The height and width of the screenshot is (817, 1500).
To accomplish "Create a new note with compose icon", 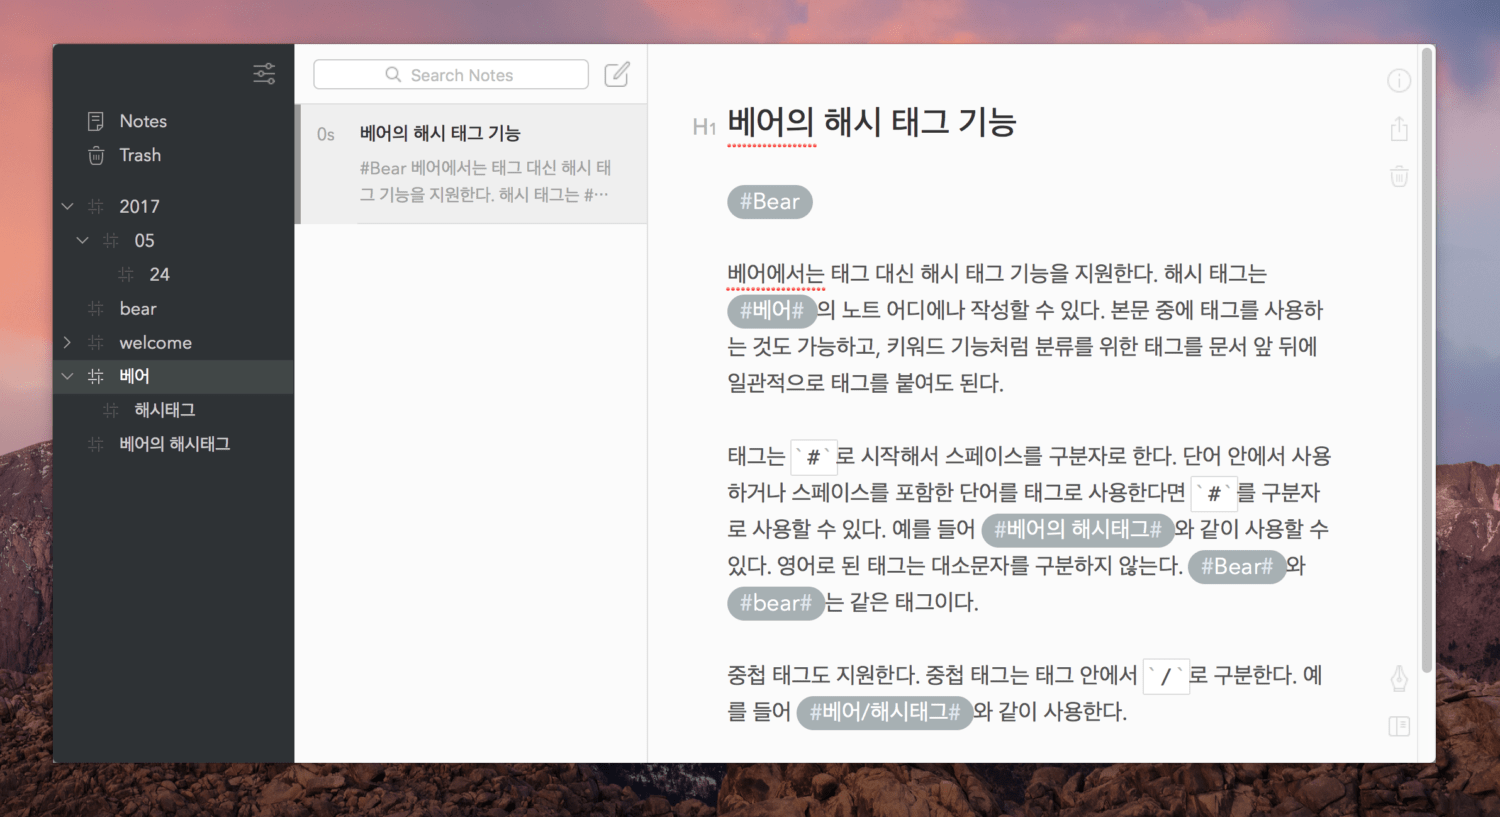I will click(617, 74).
